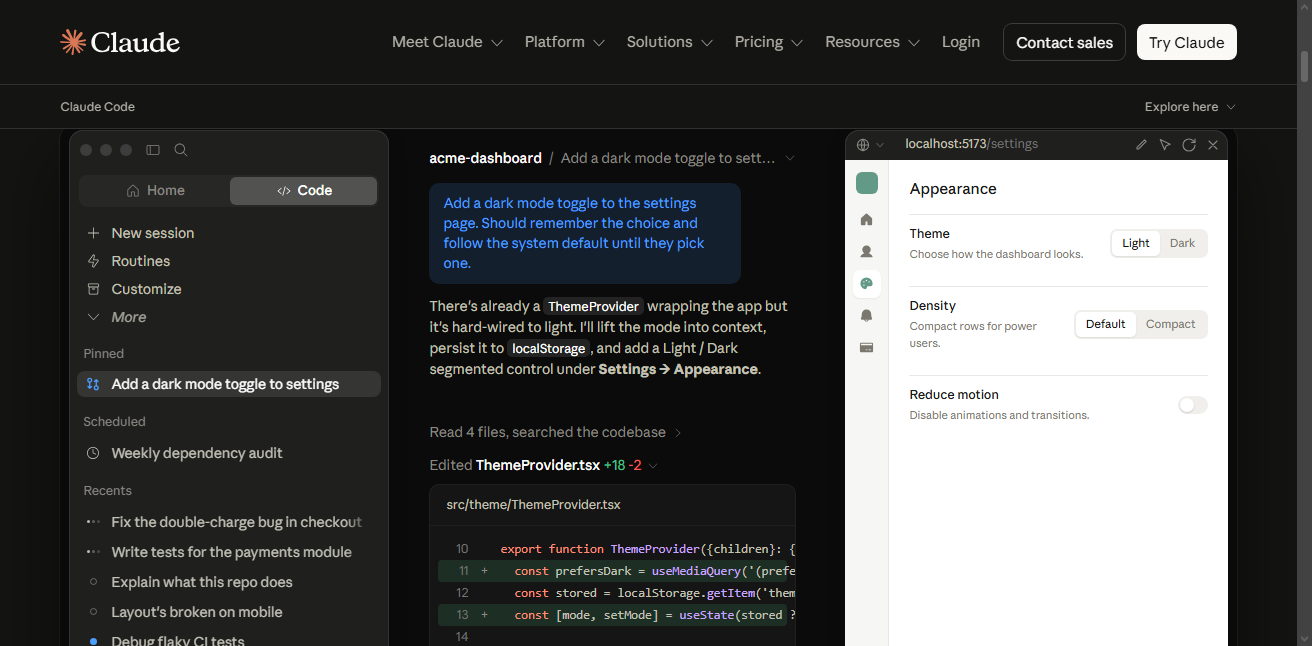The image size is (1312, 646).
Task: Reload the localhost preview page
Action: 1189,145
